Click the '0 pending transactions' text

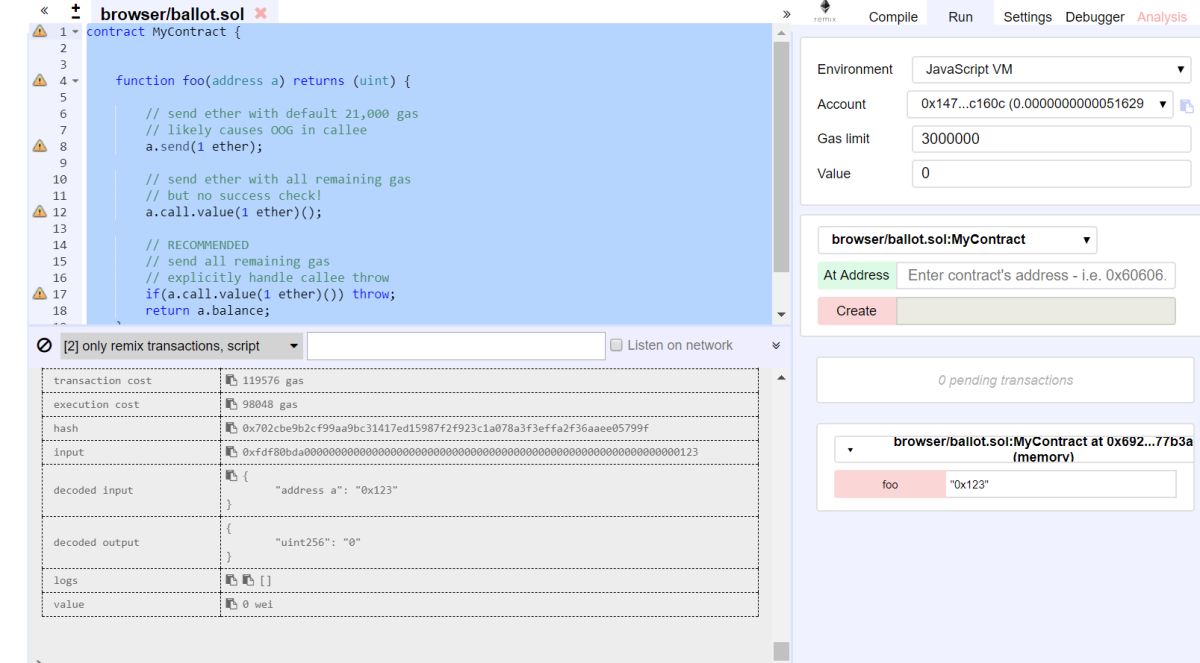pos(1006,381)
